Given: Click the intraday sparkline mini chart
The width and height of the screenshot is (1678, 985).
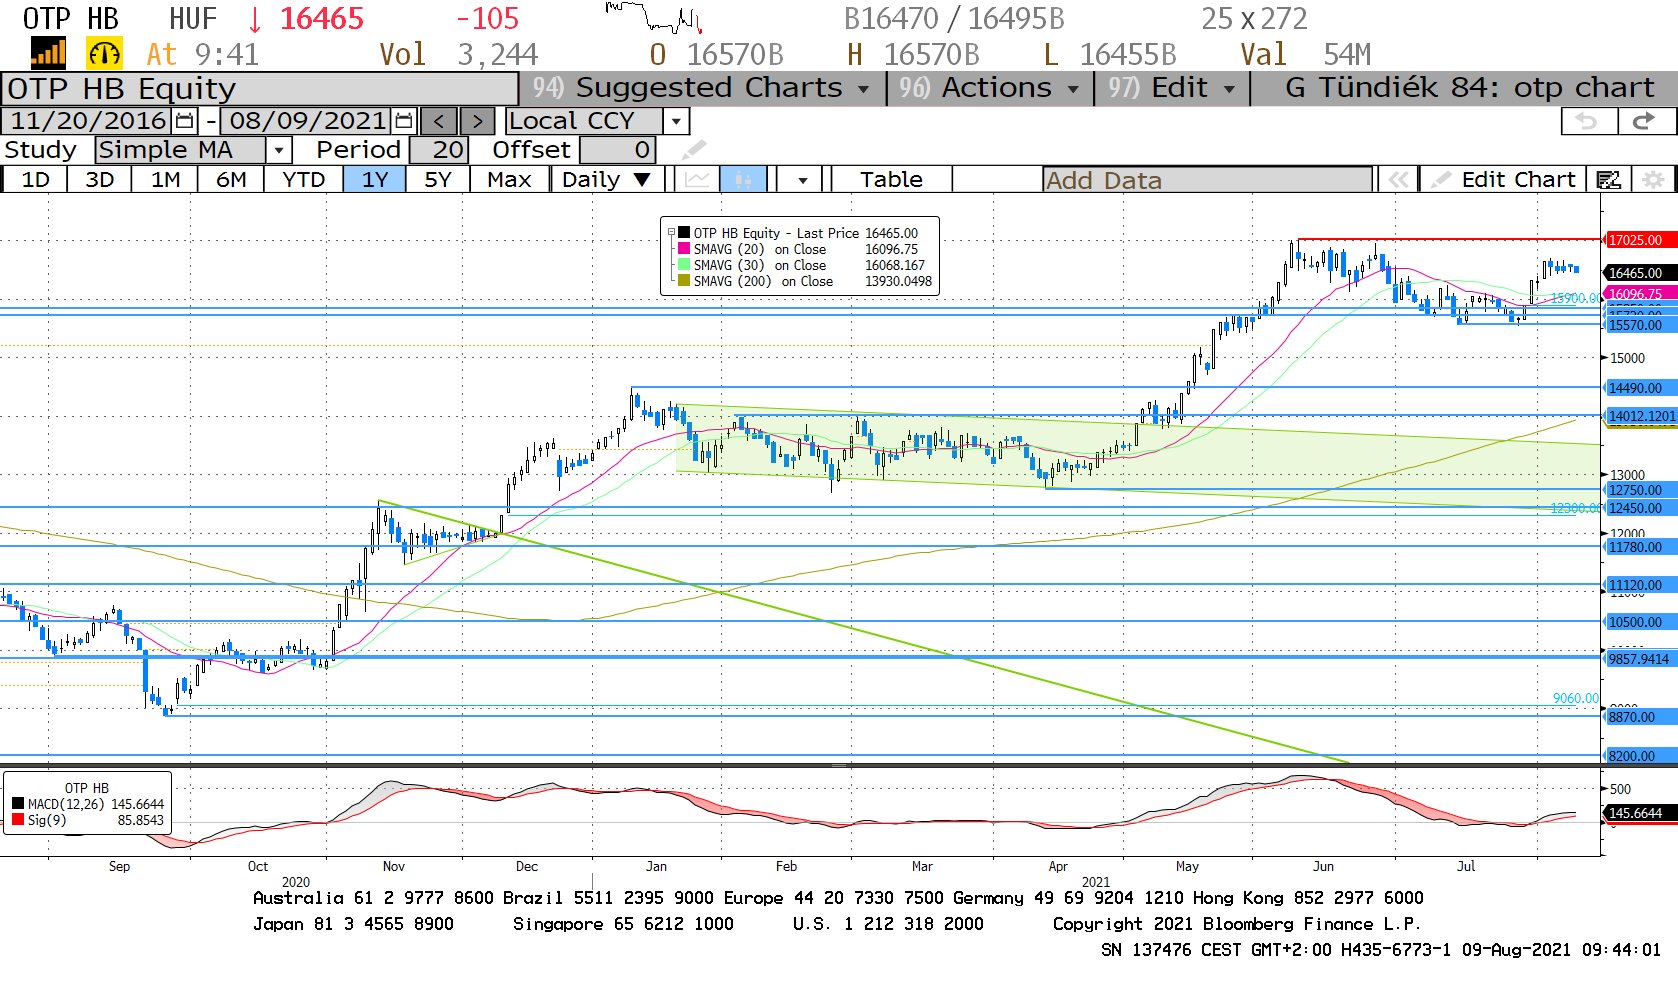Looking at the screenshot, I should point(654,17).
